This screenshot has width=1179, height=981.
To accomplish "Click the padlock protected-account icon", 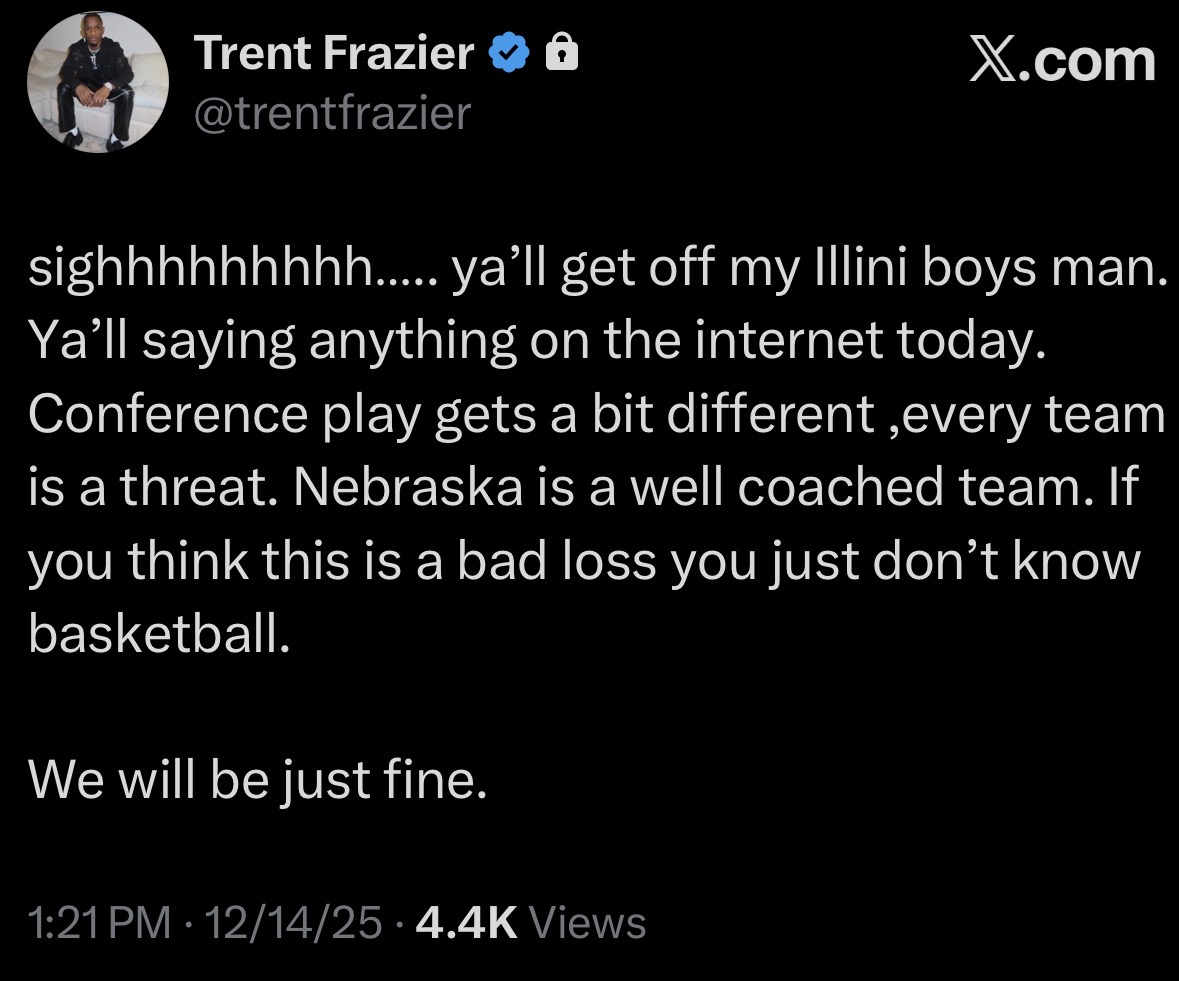I will (561, 55).
